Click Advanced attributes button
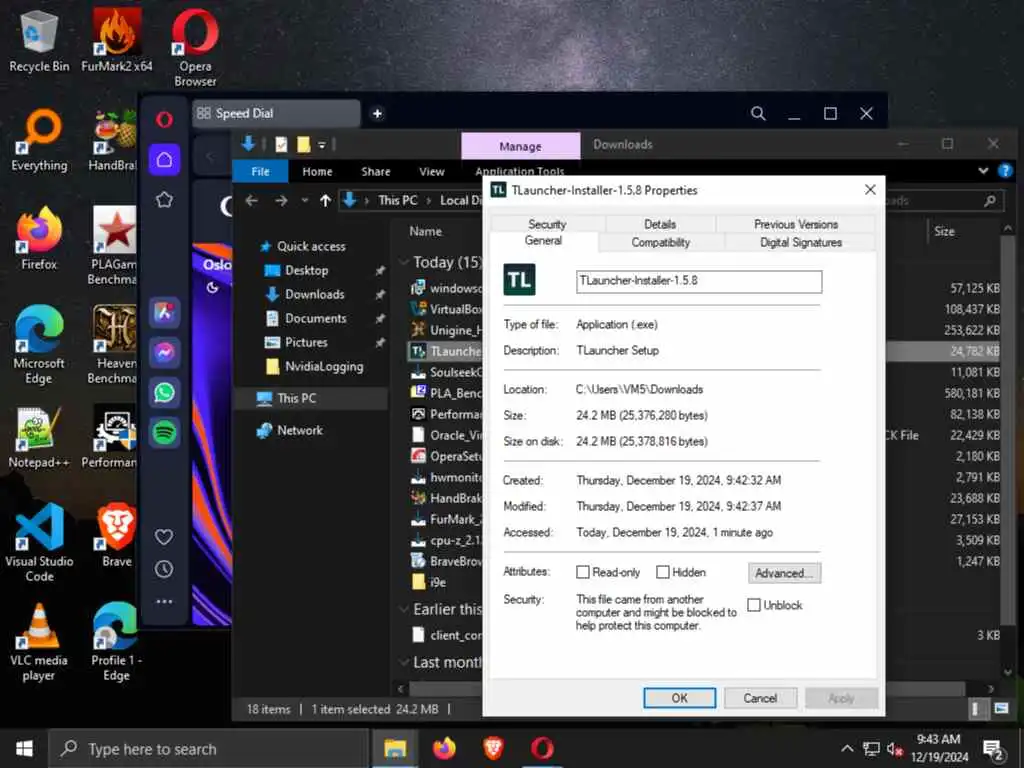 (784, 573)
